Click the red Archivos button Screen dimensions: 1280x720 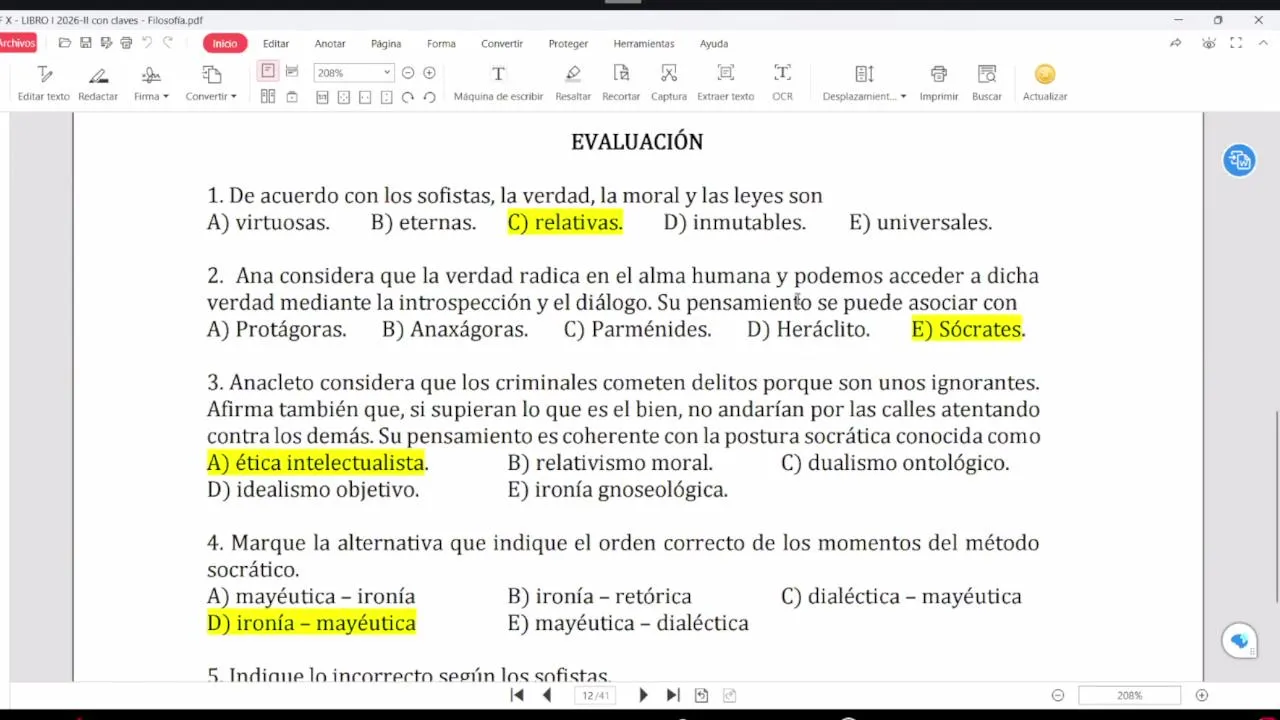click(x=17, y=43)
